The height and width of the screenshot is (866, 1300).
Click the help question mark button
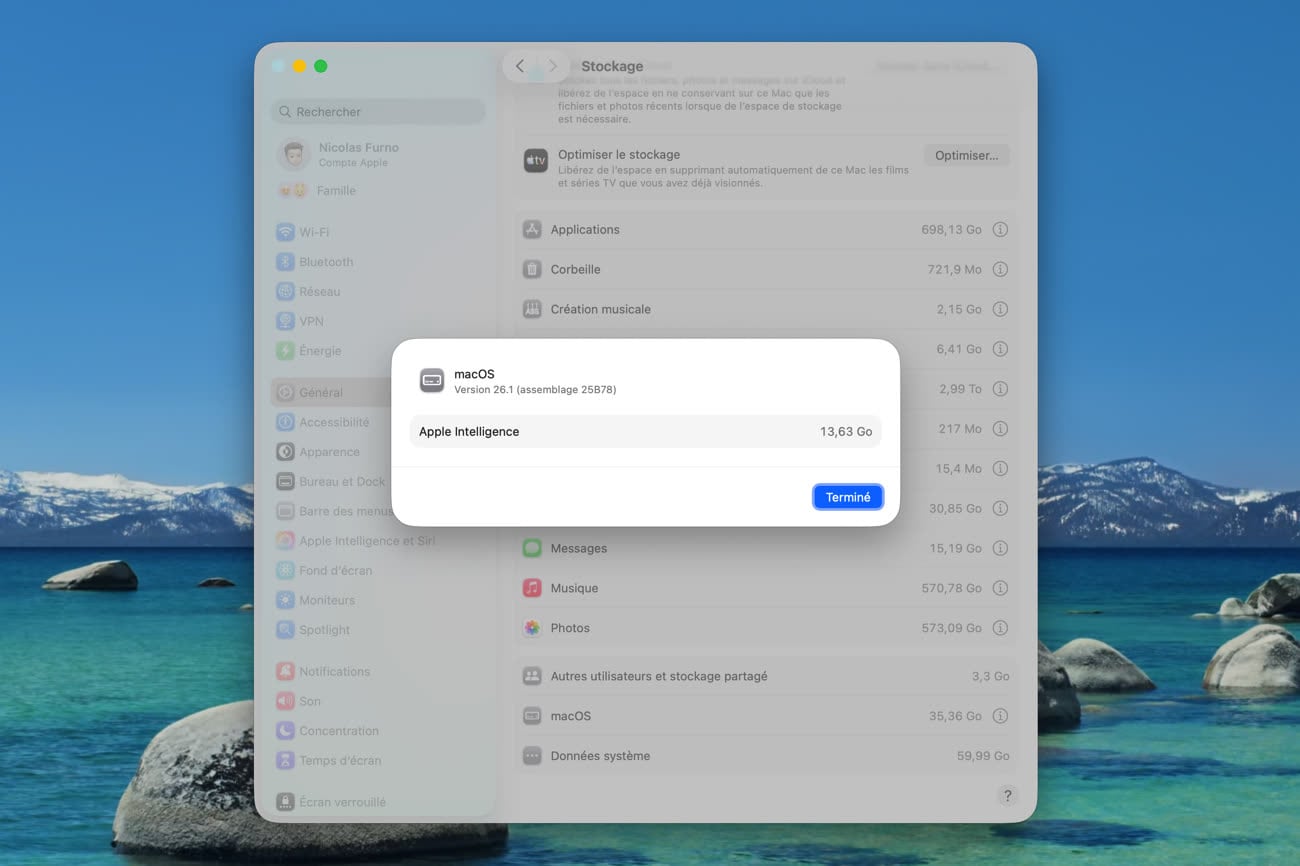pos(1007,796)
